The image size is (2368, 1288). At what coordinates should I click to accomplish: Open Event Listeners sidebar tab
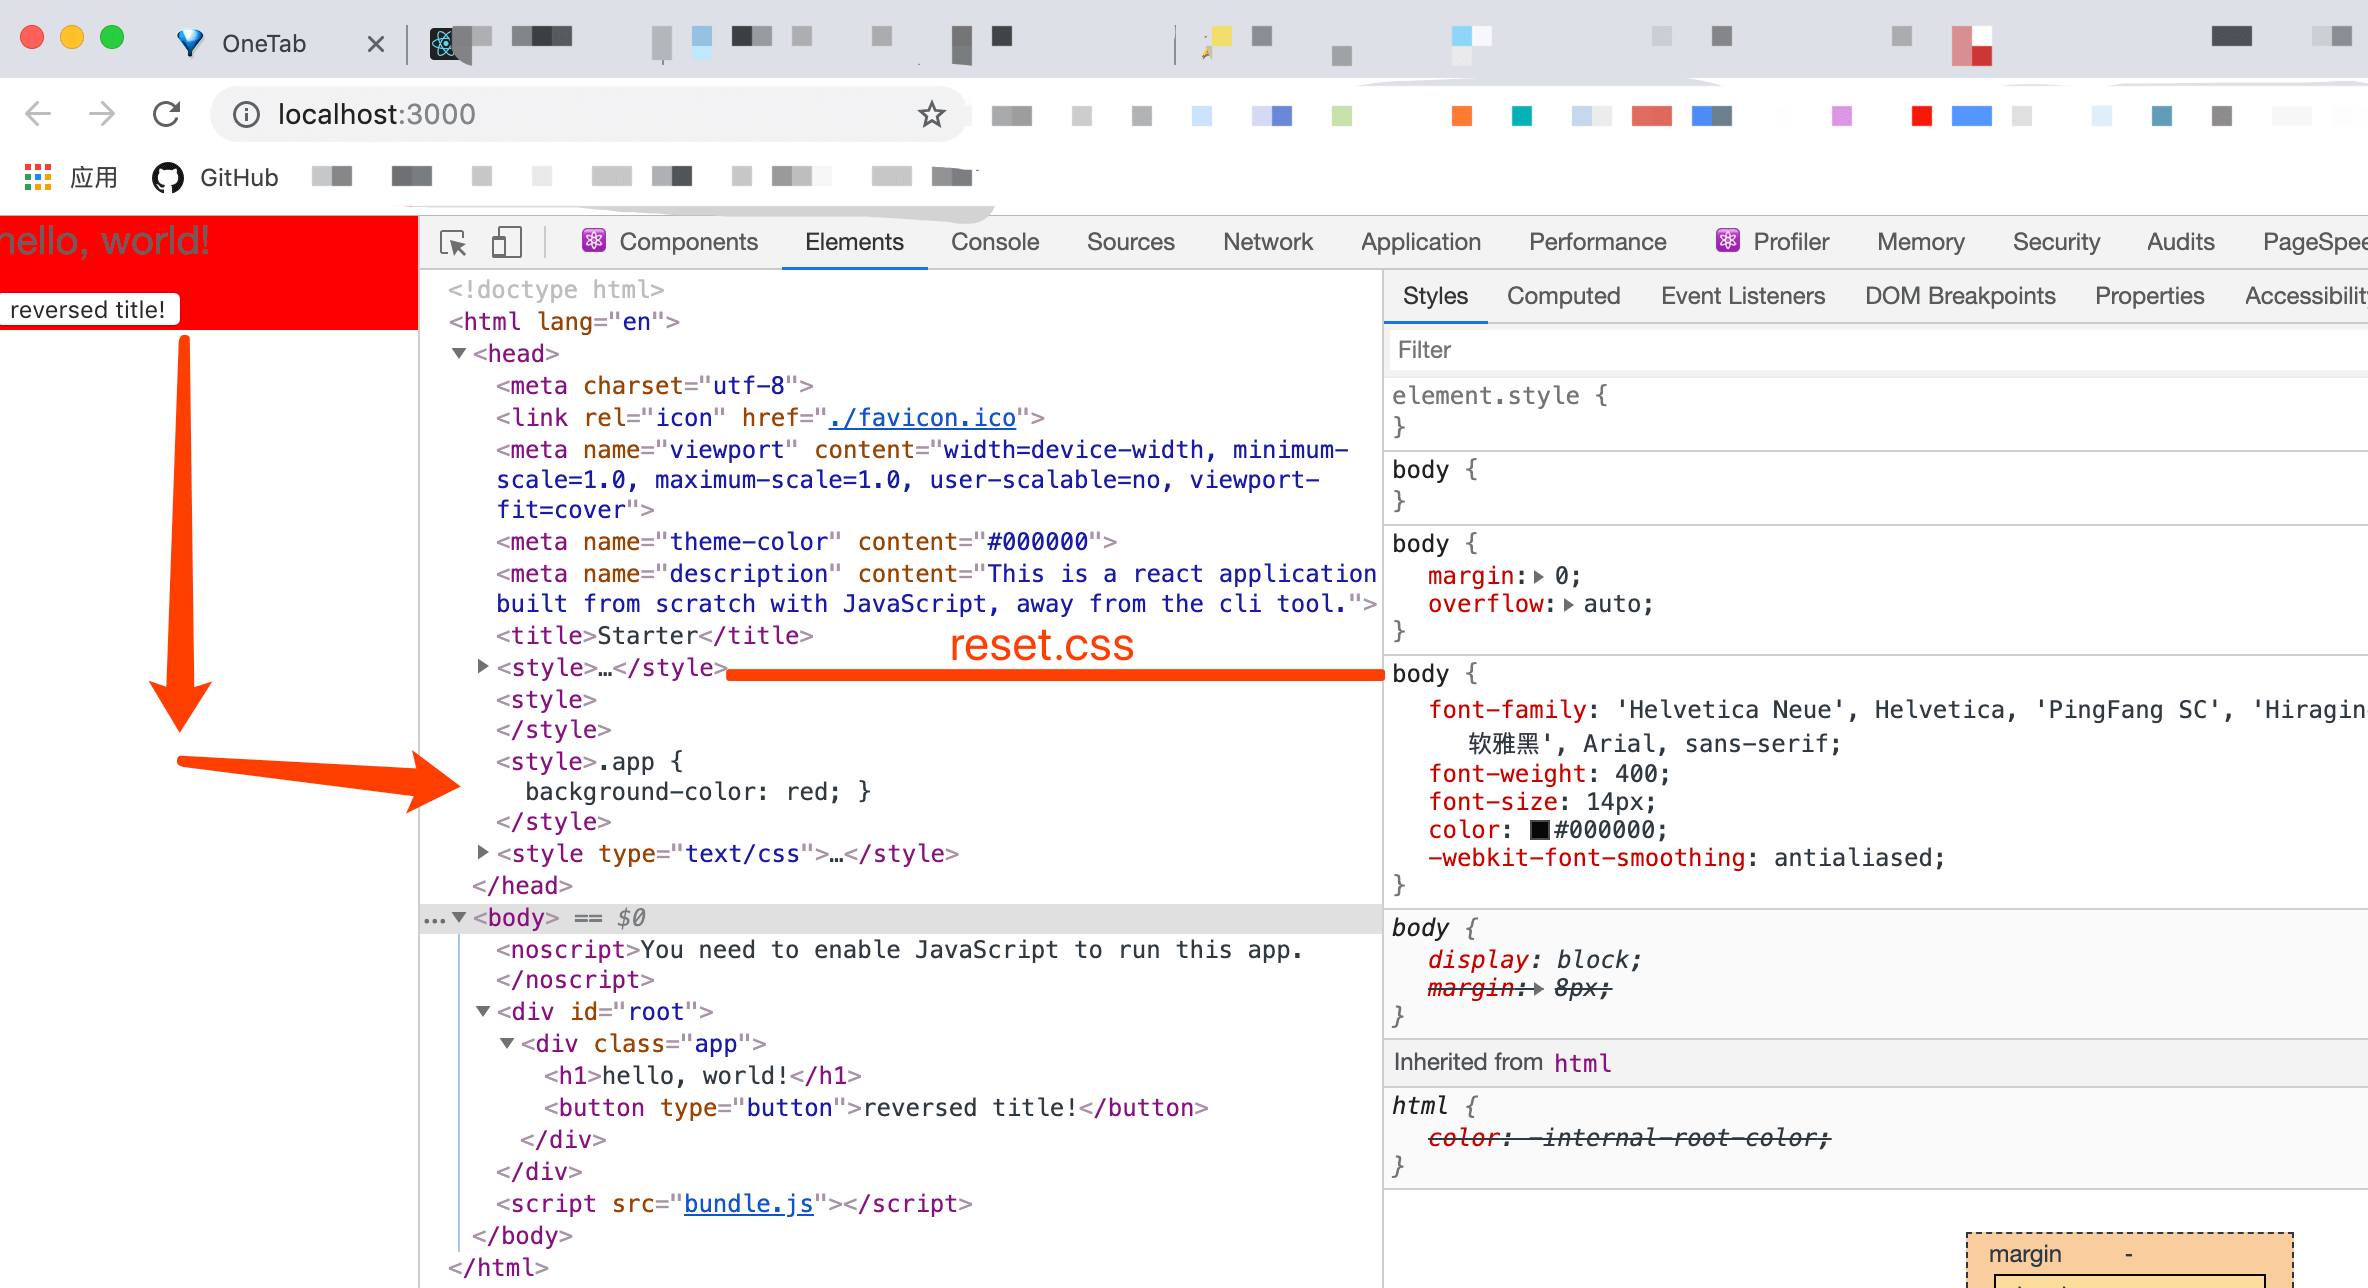click(x=1743, y=296)
